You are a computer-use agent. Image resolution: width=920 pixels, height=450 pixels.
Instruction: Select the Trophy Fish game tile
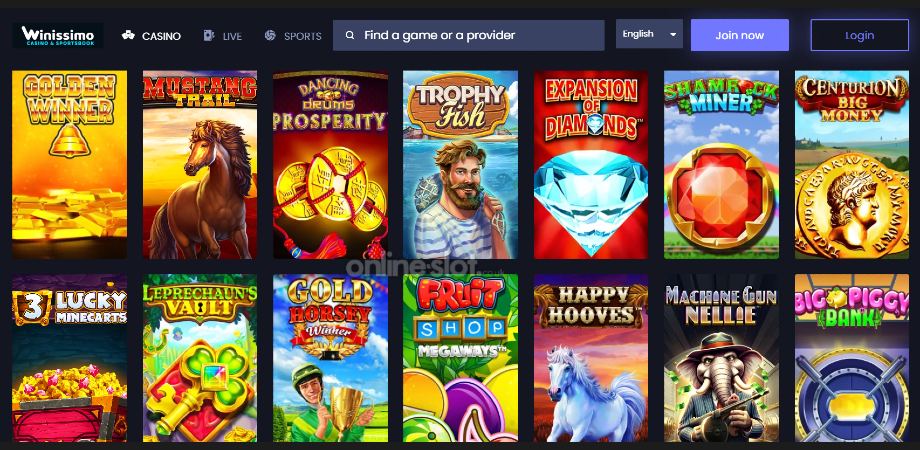pos(460,164)
